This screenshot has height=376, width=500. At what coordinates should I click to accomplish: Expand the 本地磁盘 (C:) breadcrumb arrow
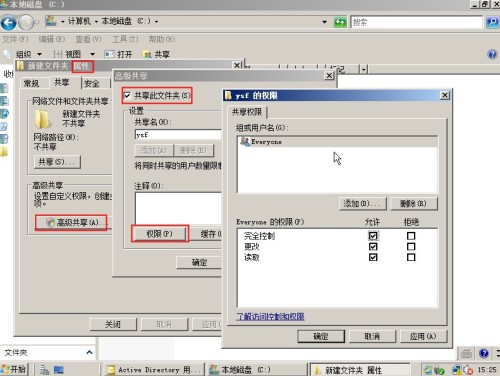pyautogui.click(x=156, y=22)
